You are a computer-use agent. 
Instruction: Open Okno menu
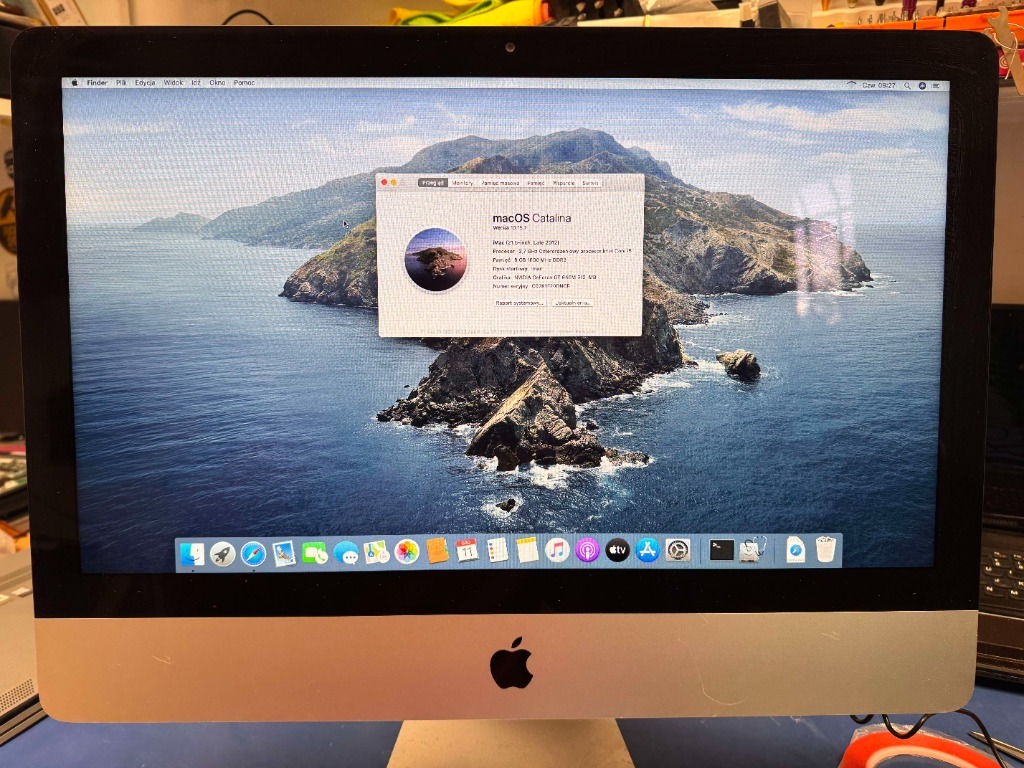[217, 83]
